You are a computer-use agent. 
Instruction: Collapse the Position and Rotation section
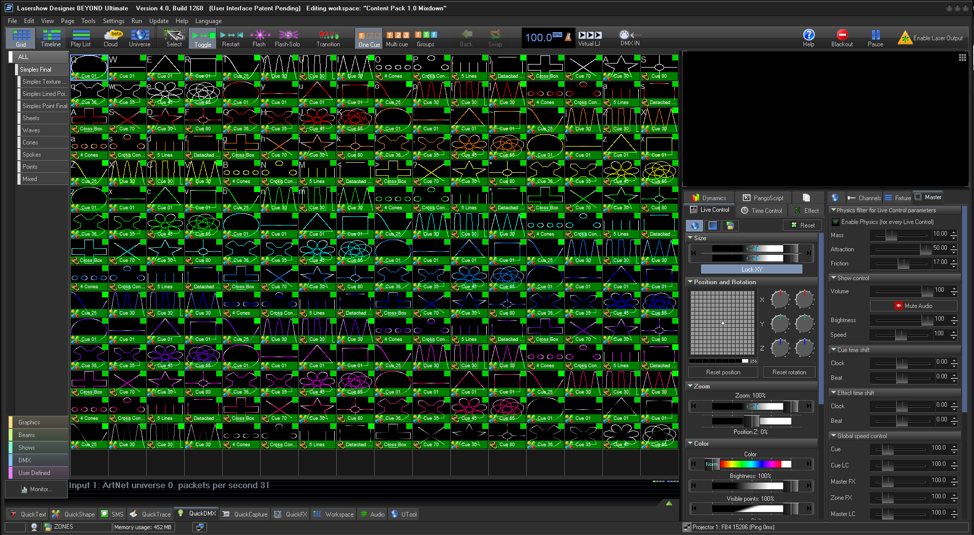pos(691,282)
